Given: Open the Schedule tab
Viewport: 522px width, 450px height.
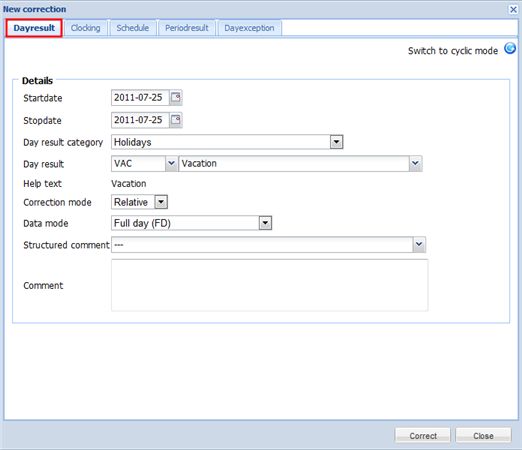Looking at the screenshot, I should pyautogui.click(x=133, y=28).
